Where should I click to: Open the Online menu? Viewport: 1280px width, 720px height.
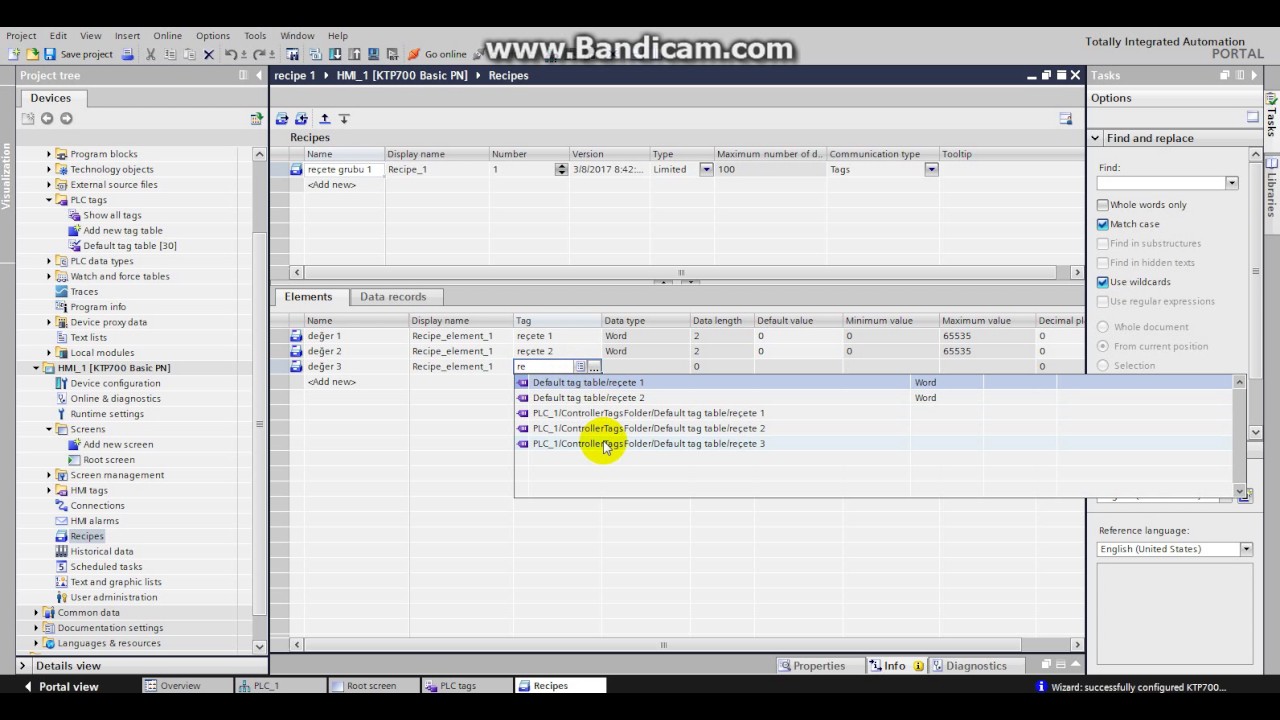[167, 35]
